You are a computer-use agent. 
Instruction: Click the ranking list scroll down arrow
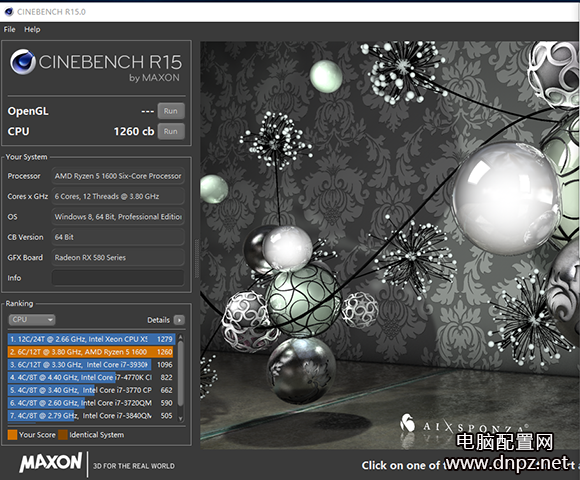click(x=181, y=419)
